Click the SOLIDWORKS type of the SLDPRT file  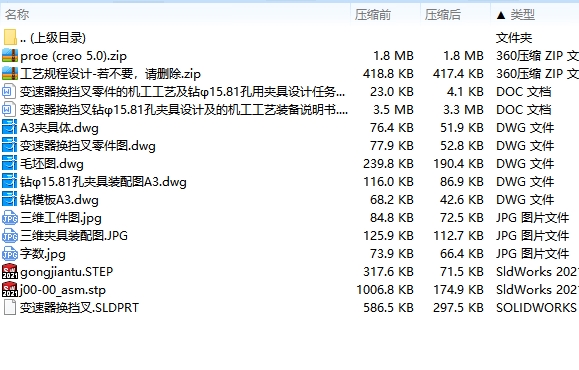(537, 308)
